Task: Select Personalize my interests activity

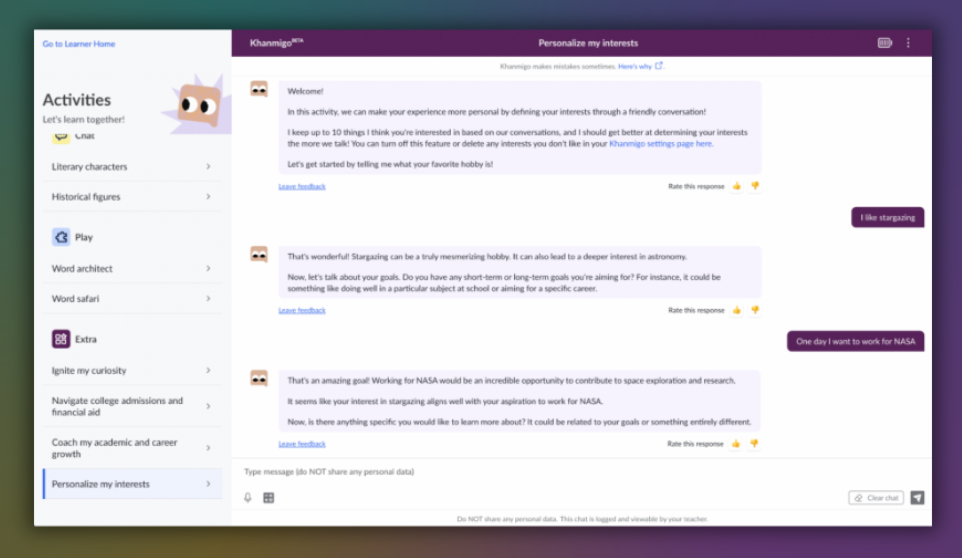Action: tap(132, 484)
